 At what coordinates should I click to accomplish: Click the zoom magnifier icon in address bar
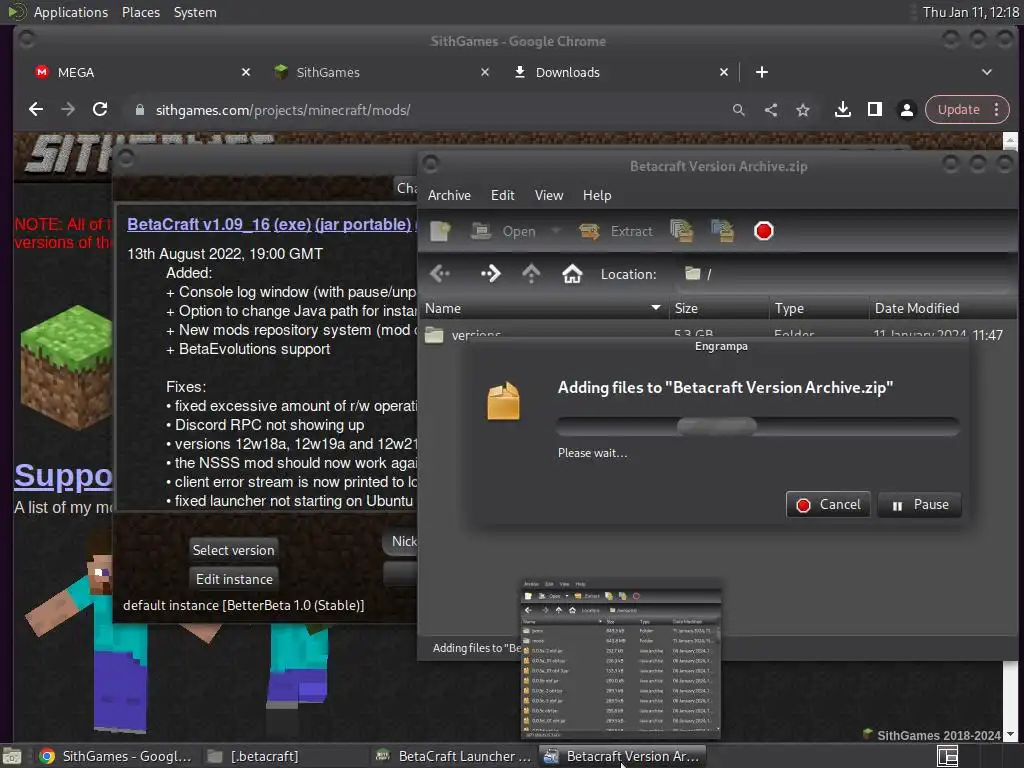coord(739,110)
